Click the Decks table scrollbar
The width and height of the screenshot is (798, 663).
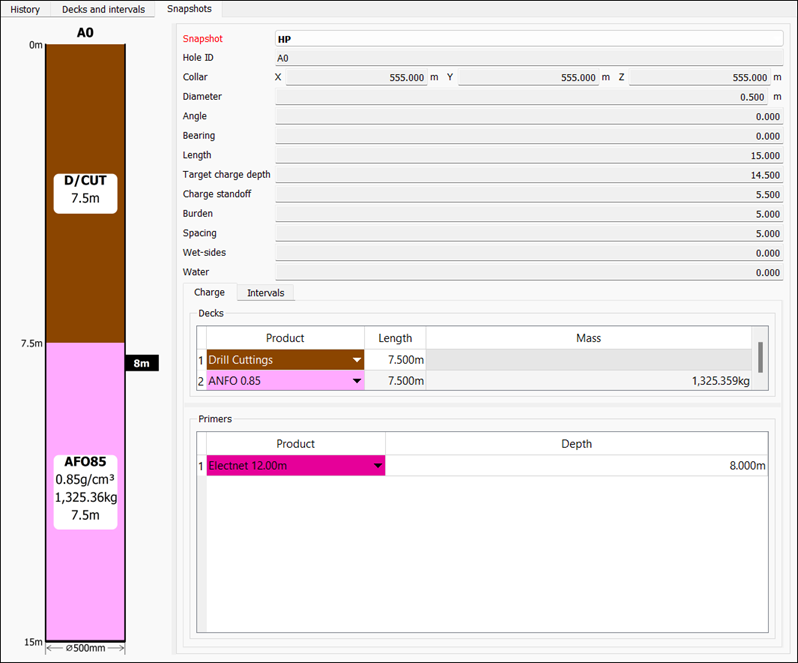(x=760, y=358)
